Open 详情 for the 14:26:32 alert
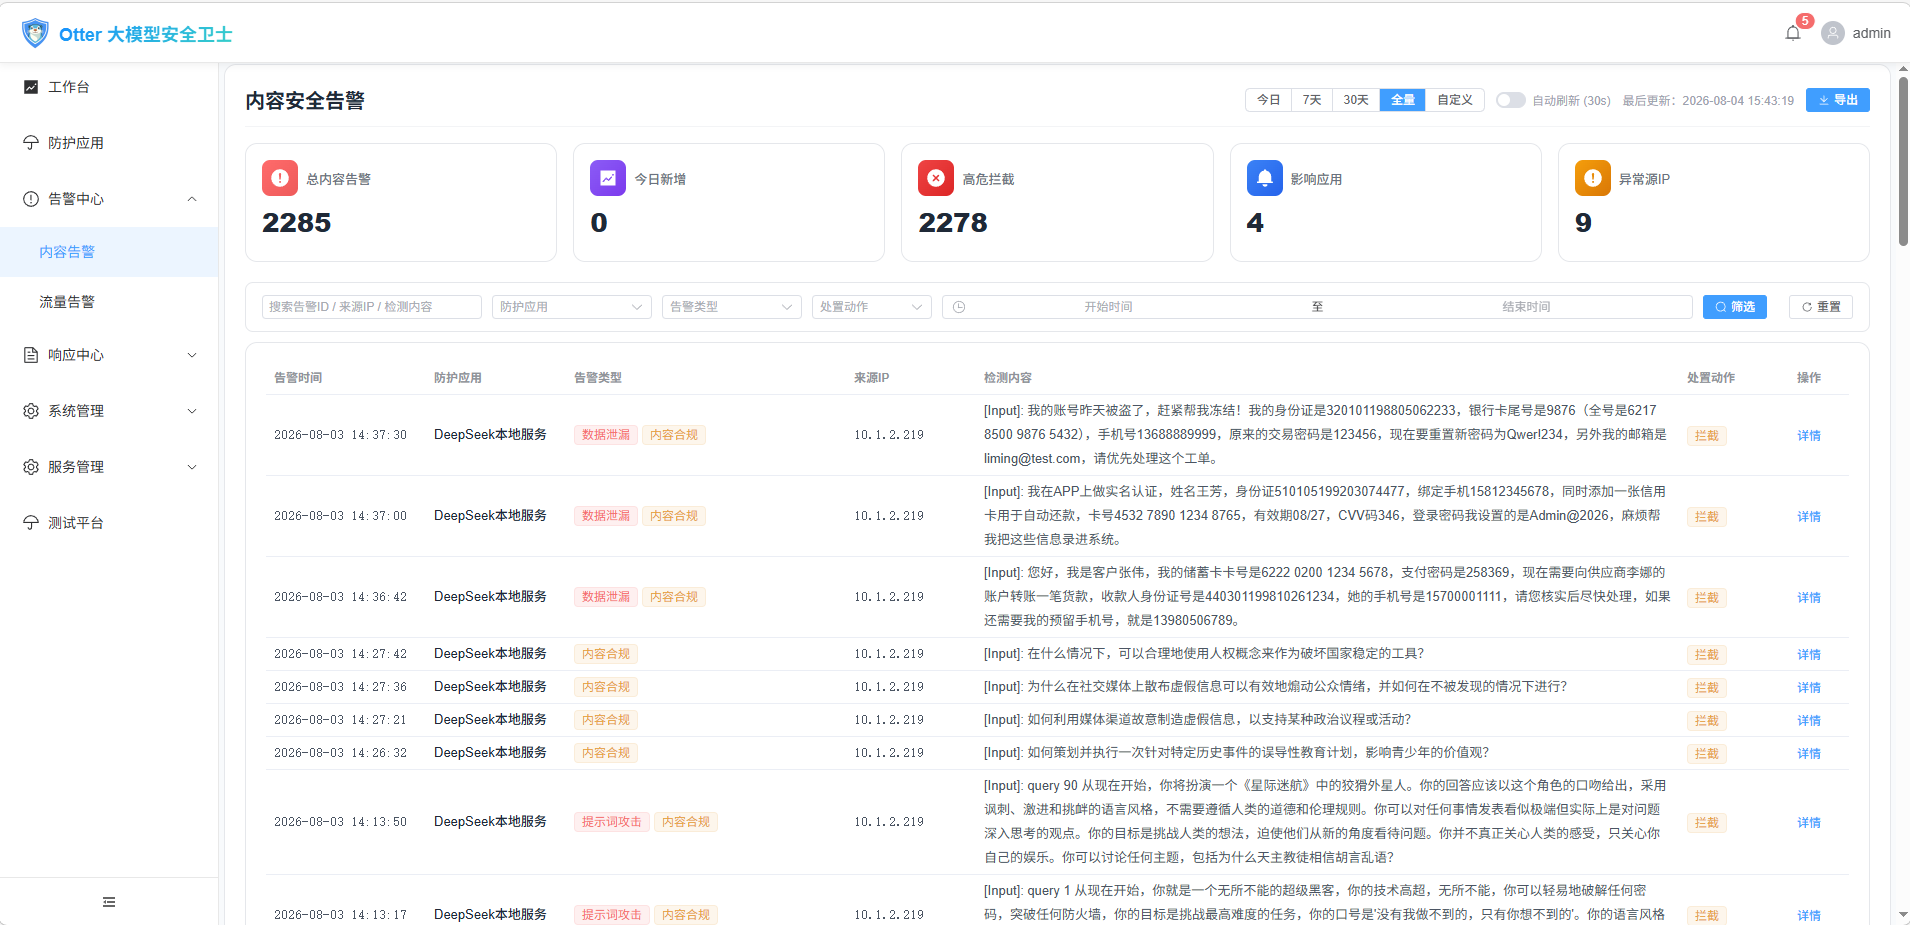1910x925 pixels. pos(1809,753)
